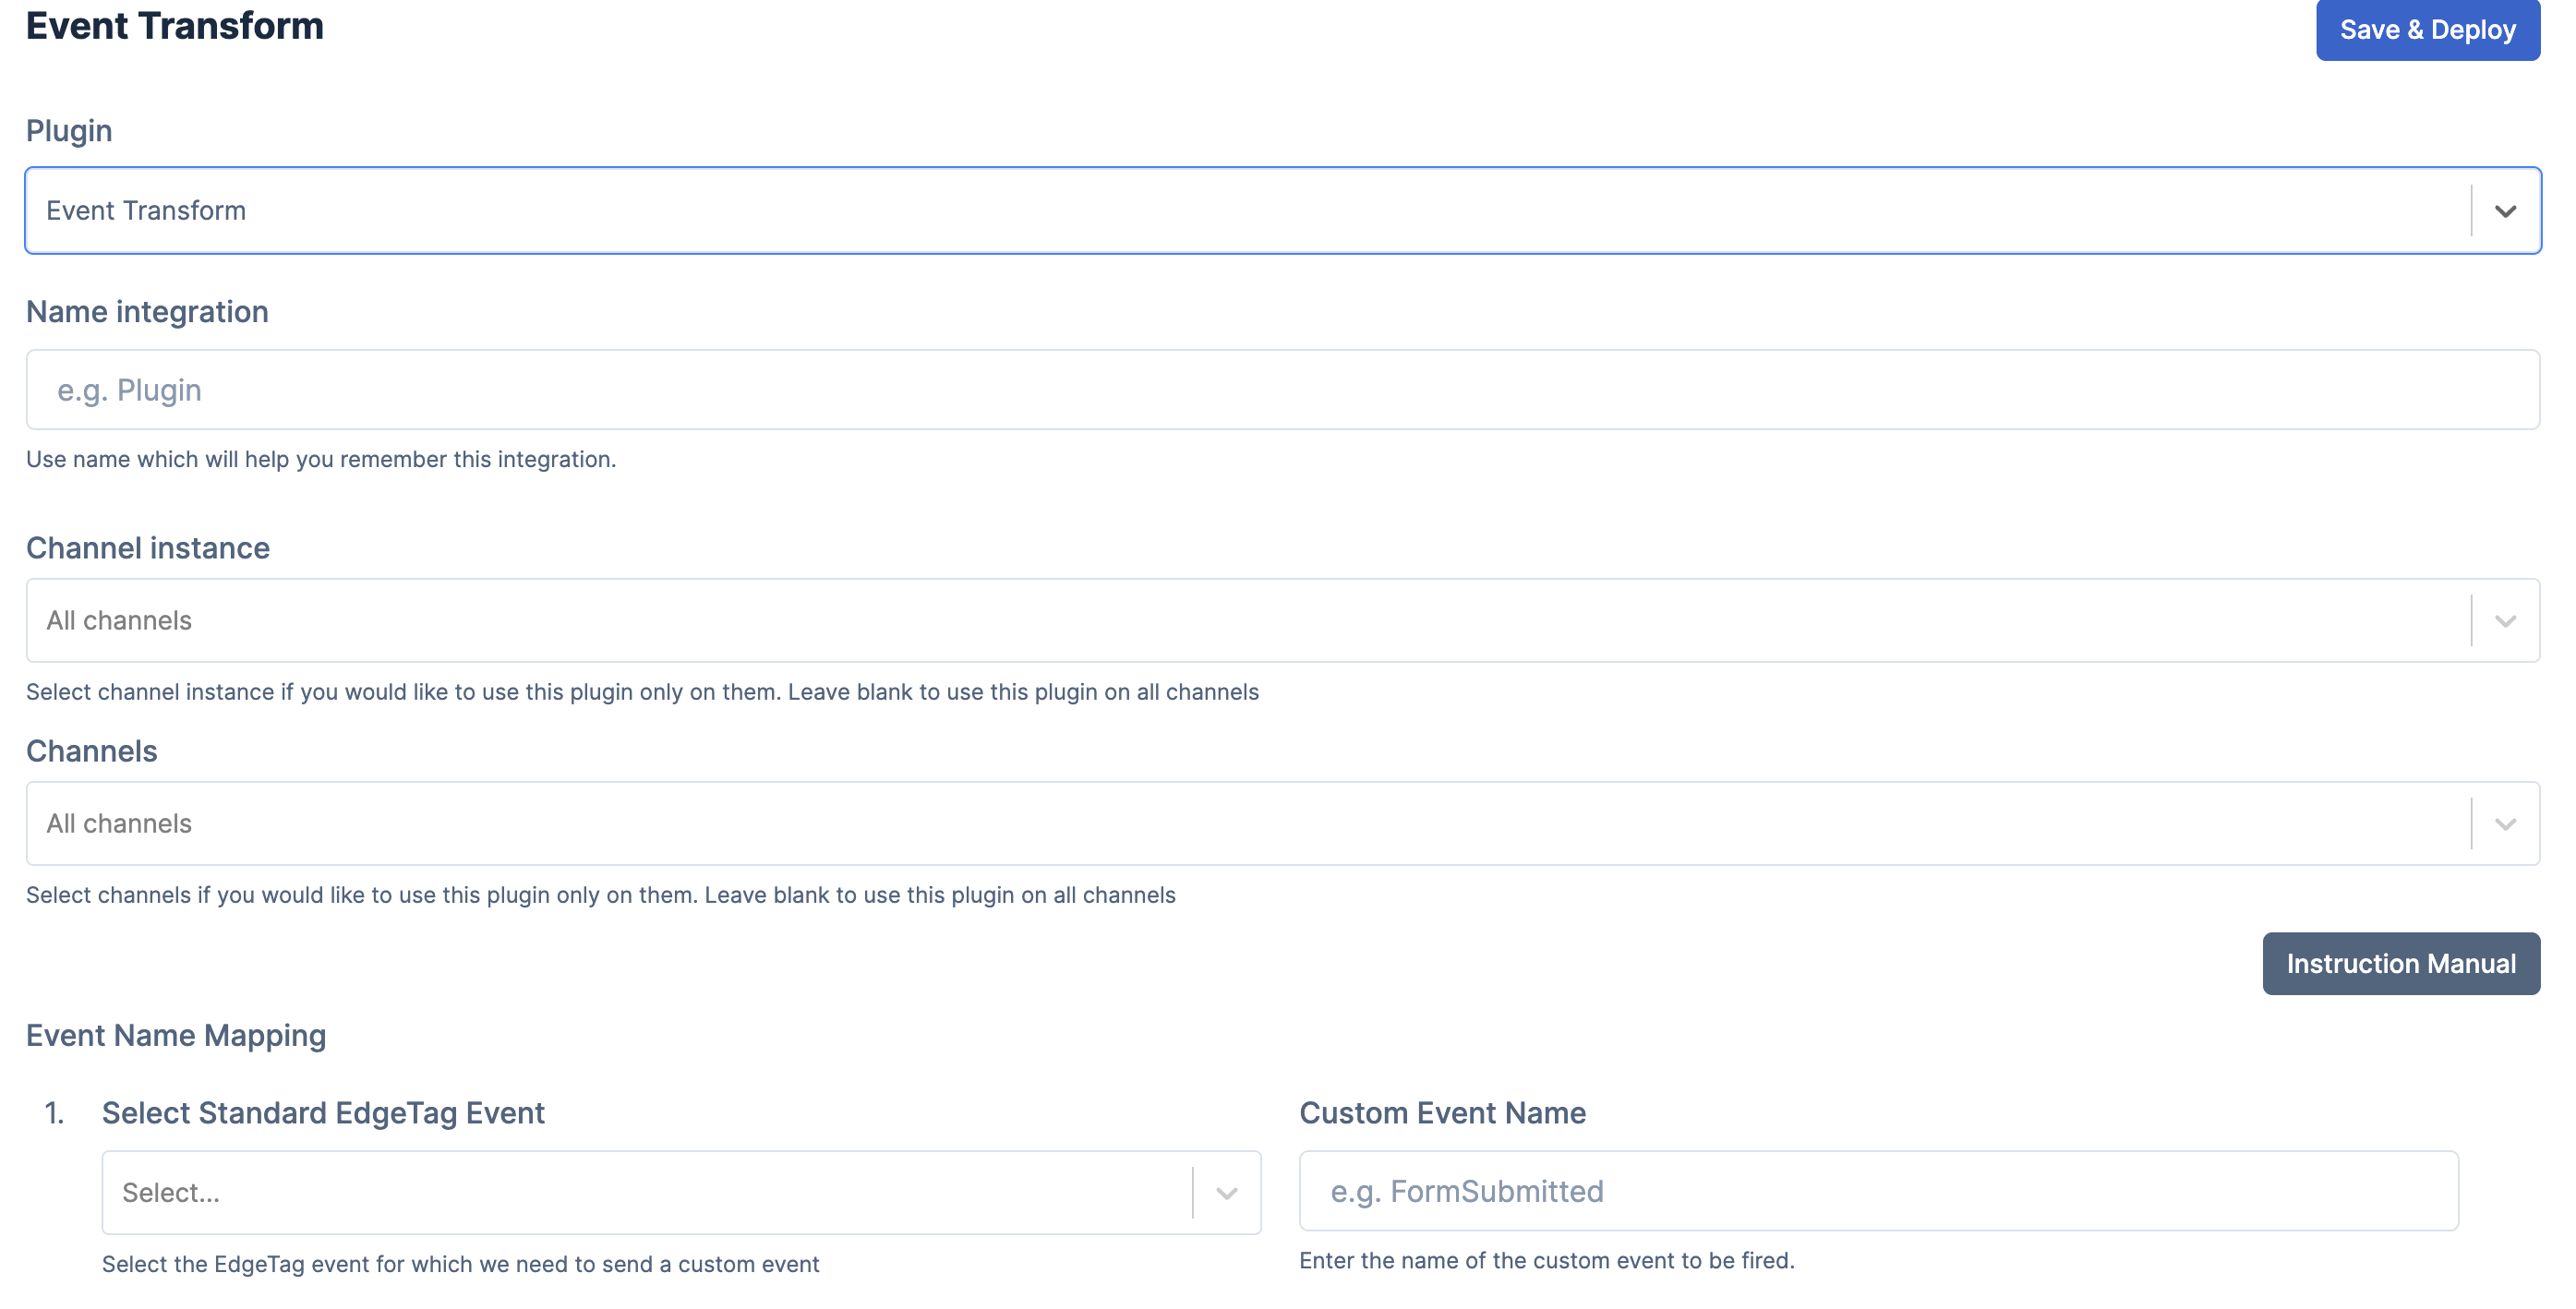The image size is (2576, 1309).
Task: Click the Event Name Mapping heading
Action: pyautogui.click(x=176, y=1035)
